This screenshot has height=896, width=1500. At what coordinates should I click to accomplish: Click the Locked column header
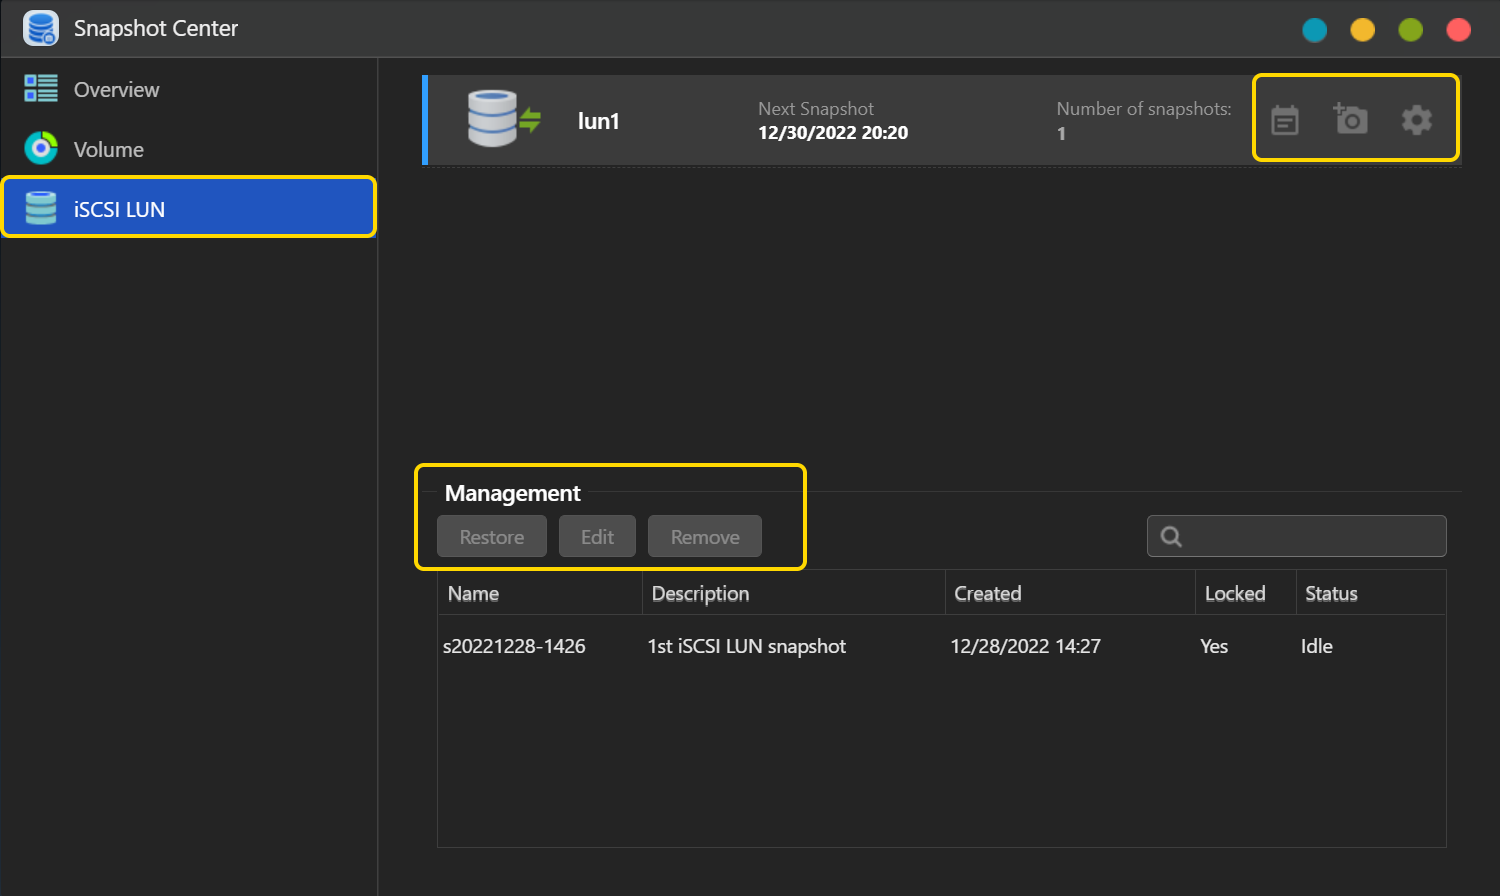coord(1235,594)
